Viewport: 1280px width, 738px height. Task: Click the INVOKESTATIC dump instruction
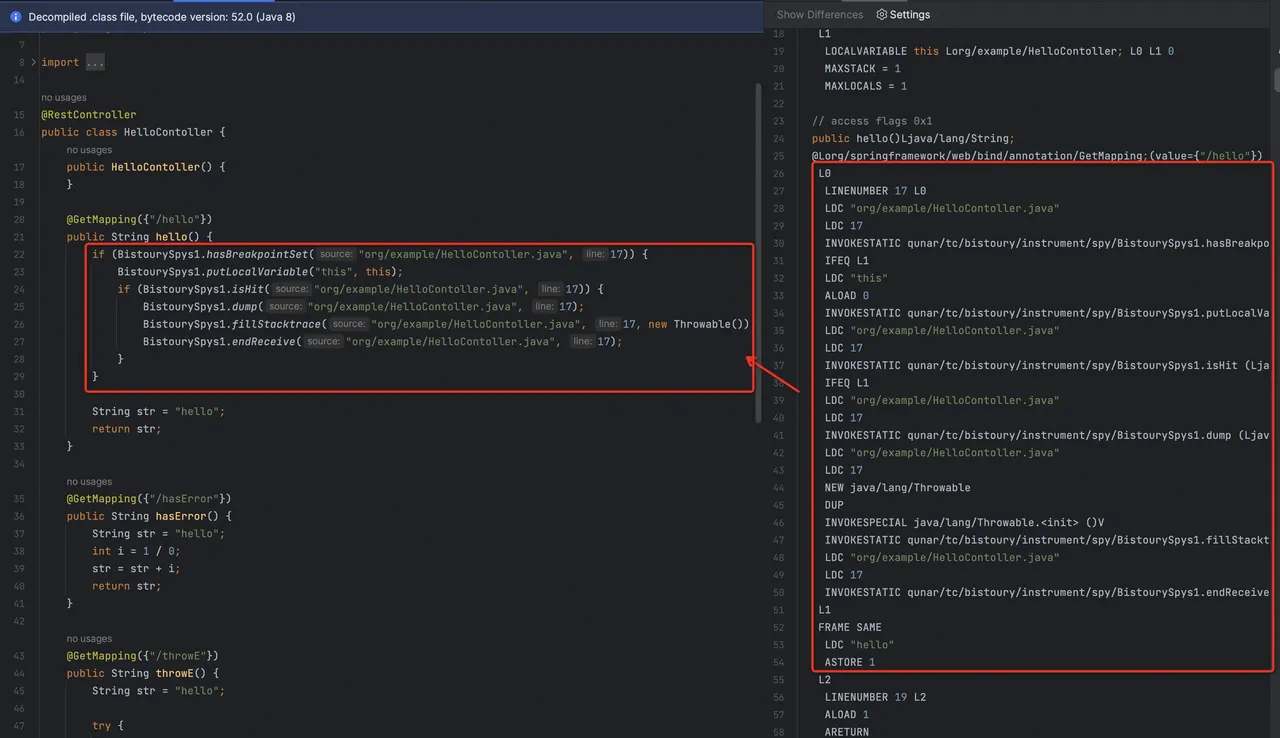click(x=1047, y=435)
